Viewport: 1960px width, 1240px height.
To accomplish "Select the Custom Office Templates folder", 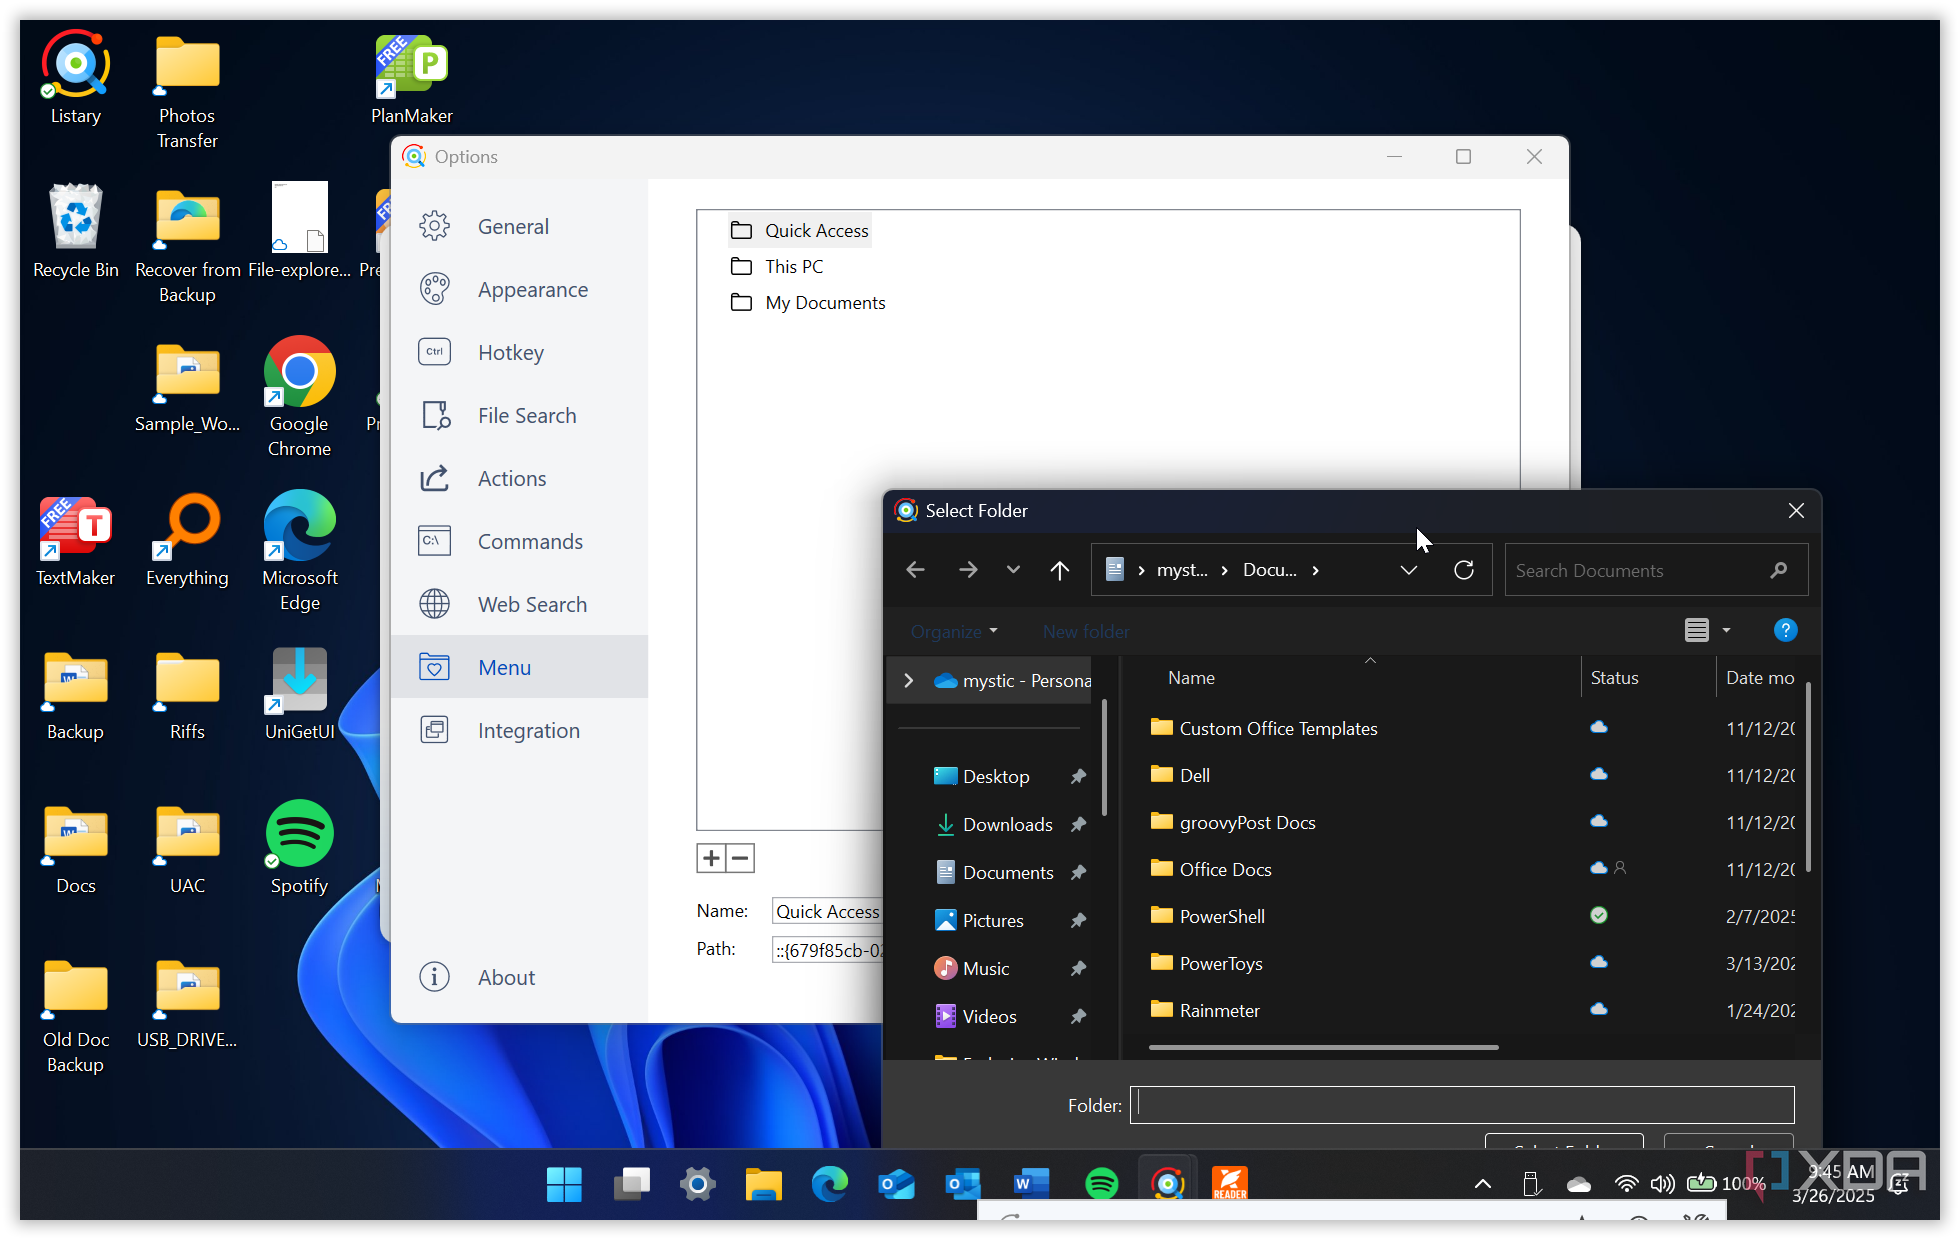I will 1265,729.
